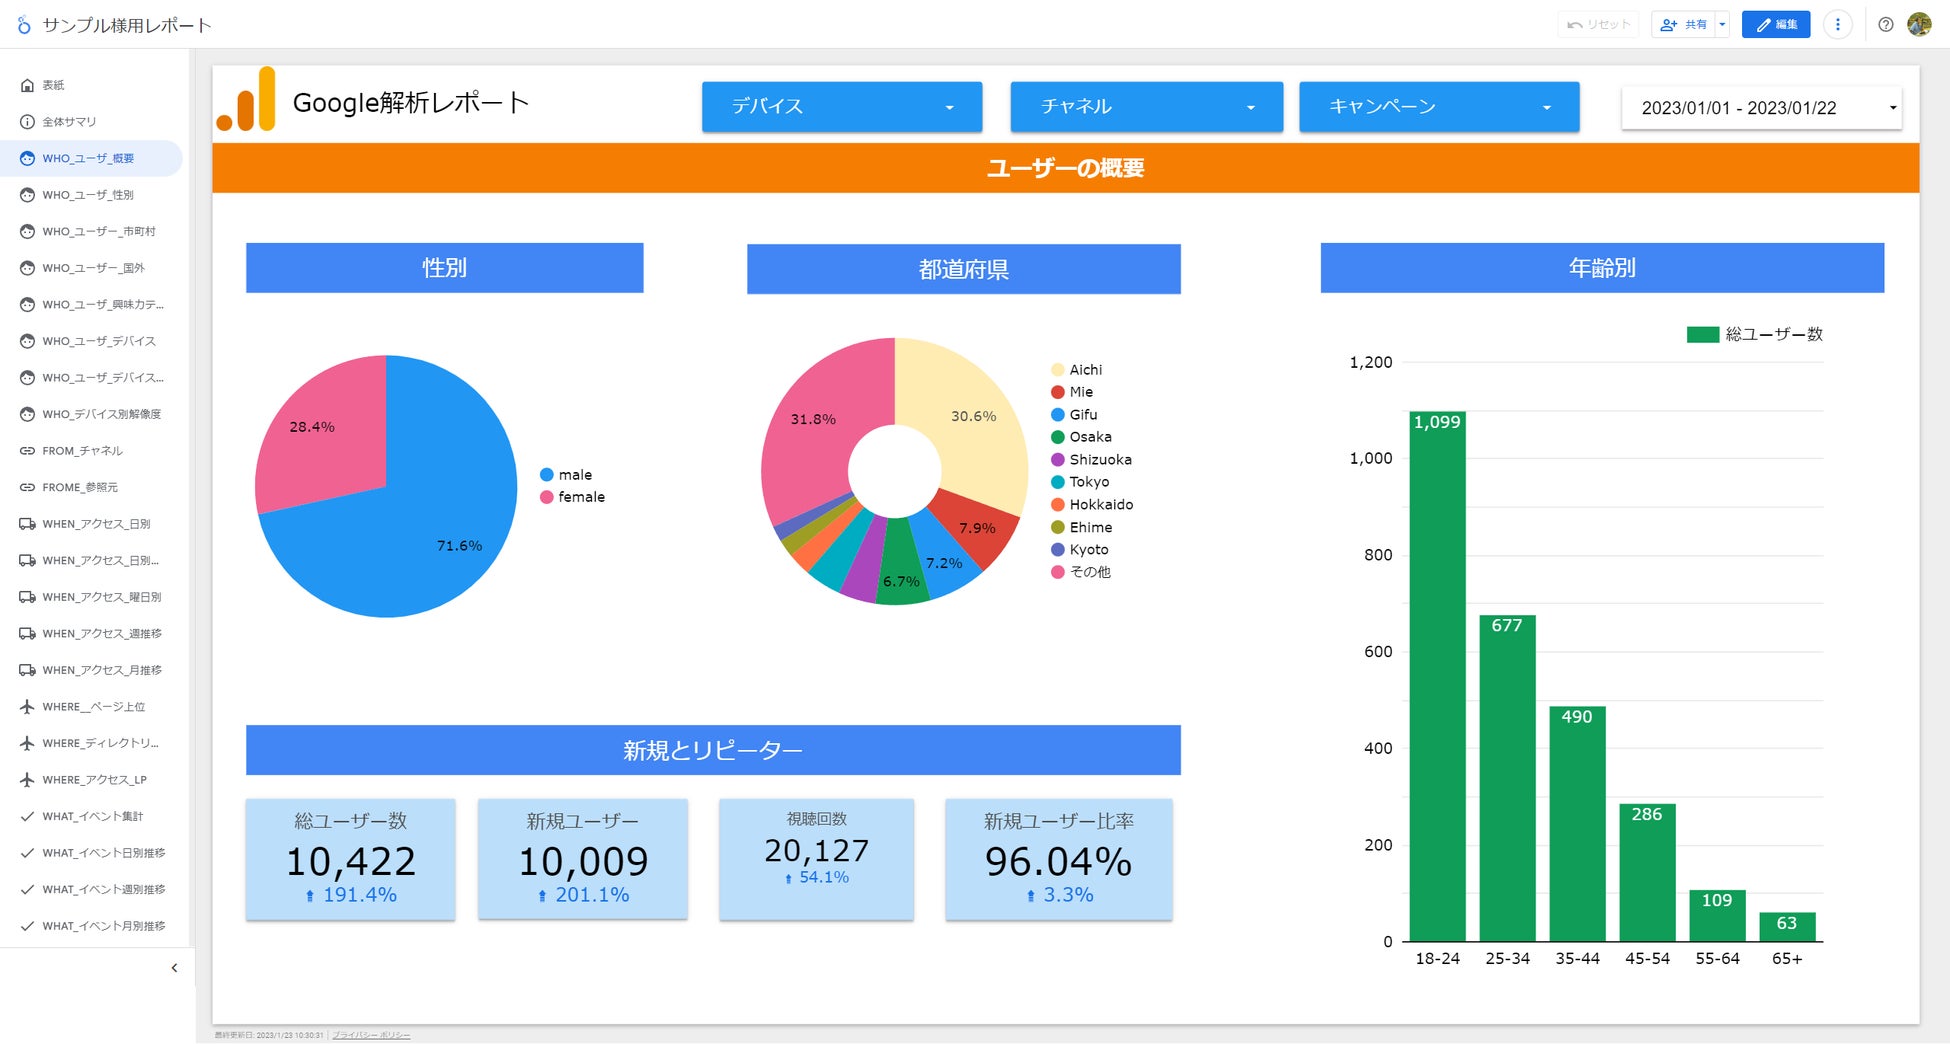Click the 新規ユーザー scorecard showing 10,009
The image size is (1950, 1044).
pos(583,860)
